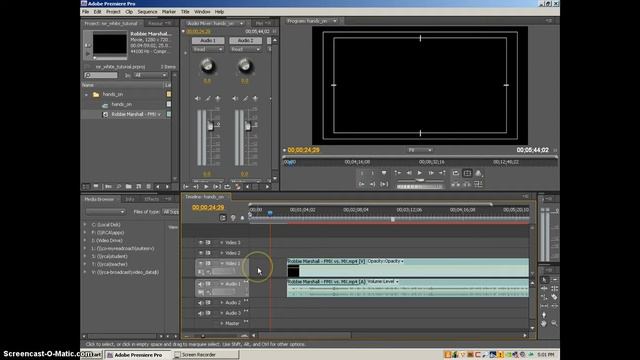Click Set Unnumbered Marker in Program monitor
This screenshot has height=360, width=640.
384,173
